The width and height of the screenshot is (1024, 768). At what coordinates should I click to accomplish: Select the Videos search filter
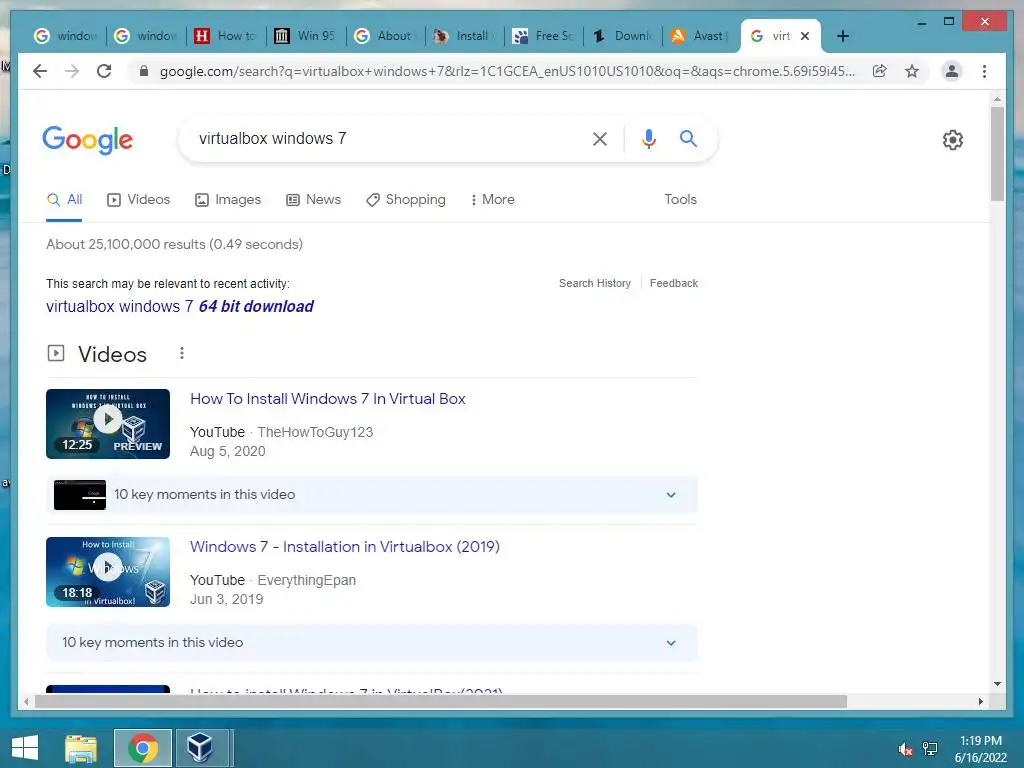tap(138, 199)
